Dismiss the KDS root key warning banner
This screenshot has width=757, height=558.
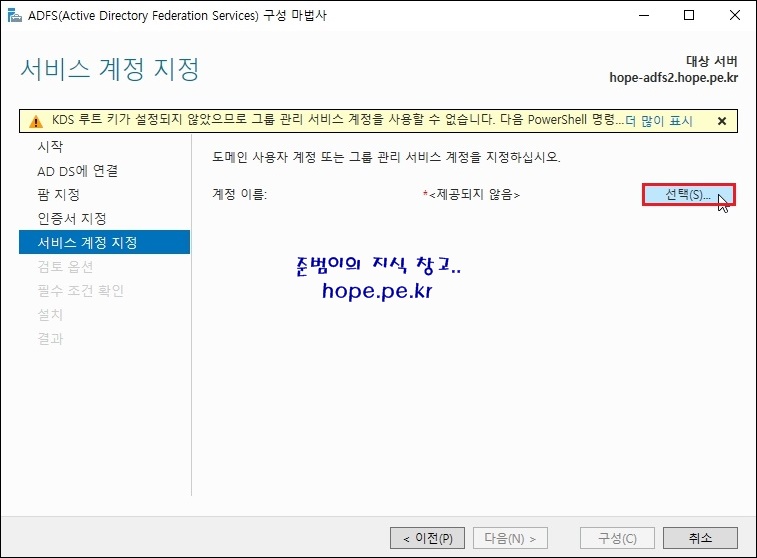(x=722, y=121)
